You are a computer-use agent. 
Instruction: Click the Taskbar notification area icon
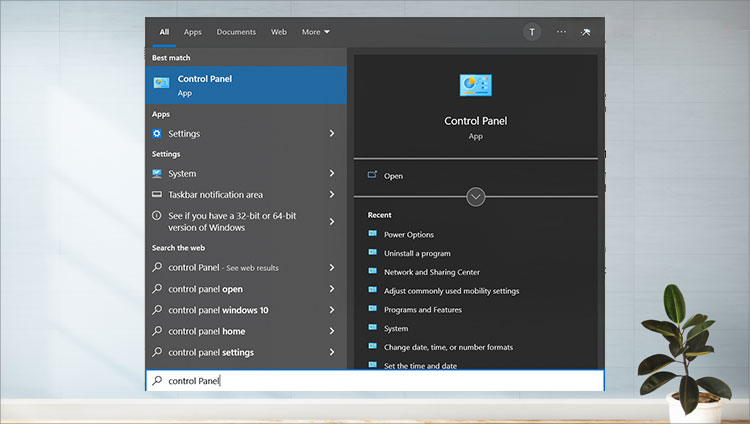tap(157, 194)
